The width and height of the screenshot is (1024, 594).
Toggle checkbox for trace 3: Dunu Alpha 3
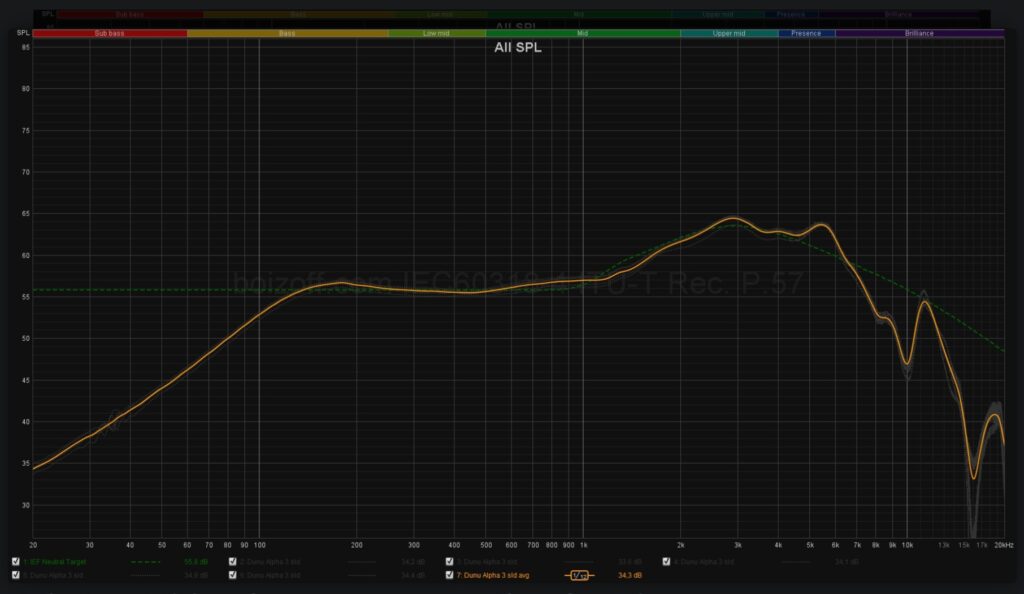(x=449, y=561)
